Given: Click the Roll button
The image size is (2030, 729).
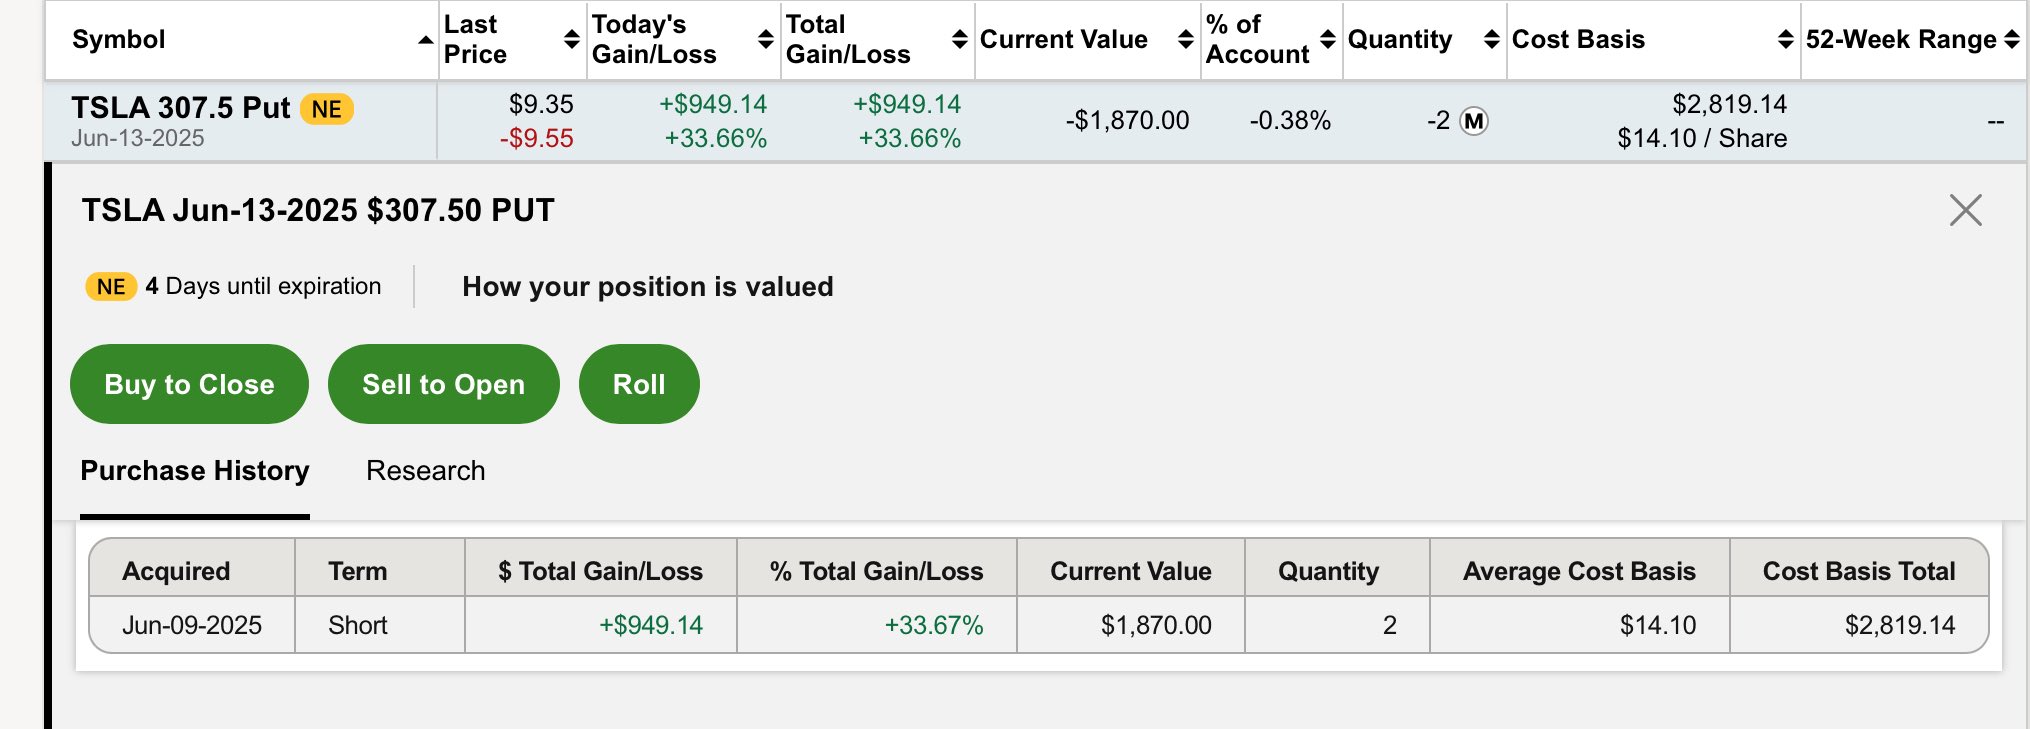Looking at the screenshot, I should [x=639, y=384].
